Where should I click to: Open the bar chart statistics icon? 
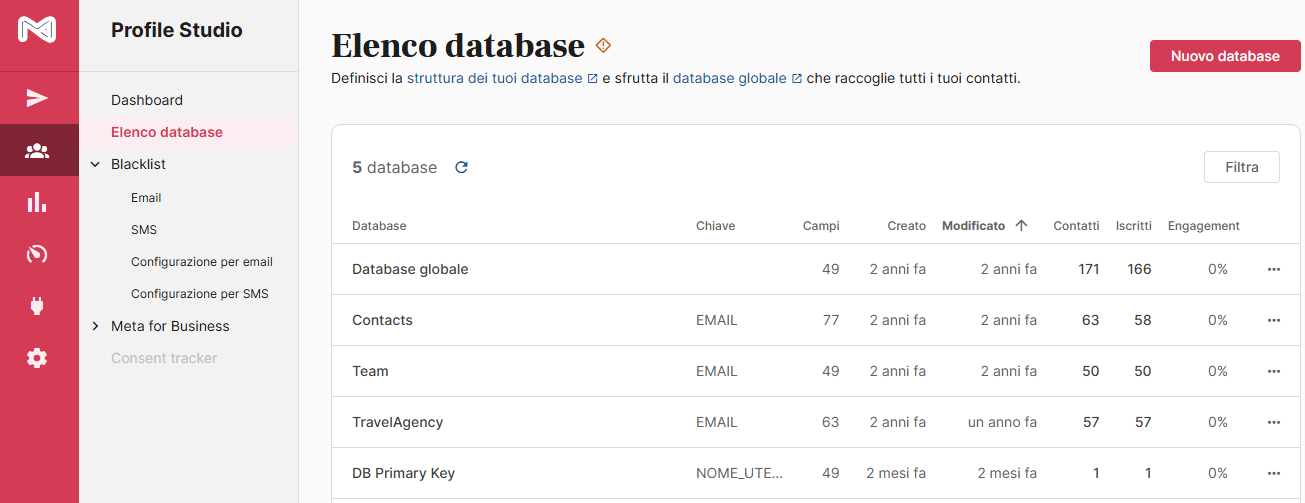pyautogui.click(x=38, y=203)
